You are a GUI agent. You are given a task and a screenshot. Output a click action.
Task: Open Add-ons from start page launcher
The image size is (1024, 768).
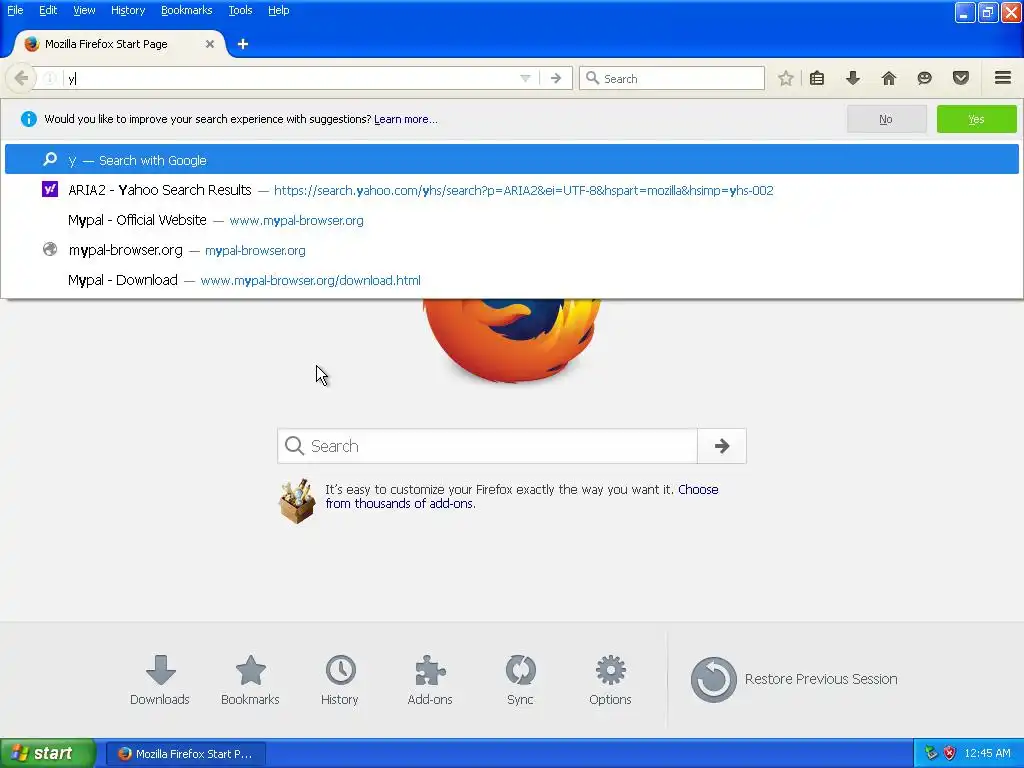430,680
